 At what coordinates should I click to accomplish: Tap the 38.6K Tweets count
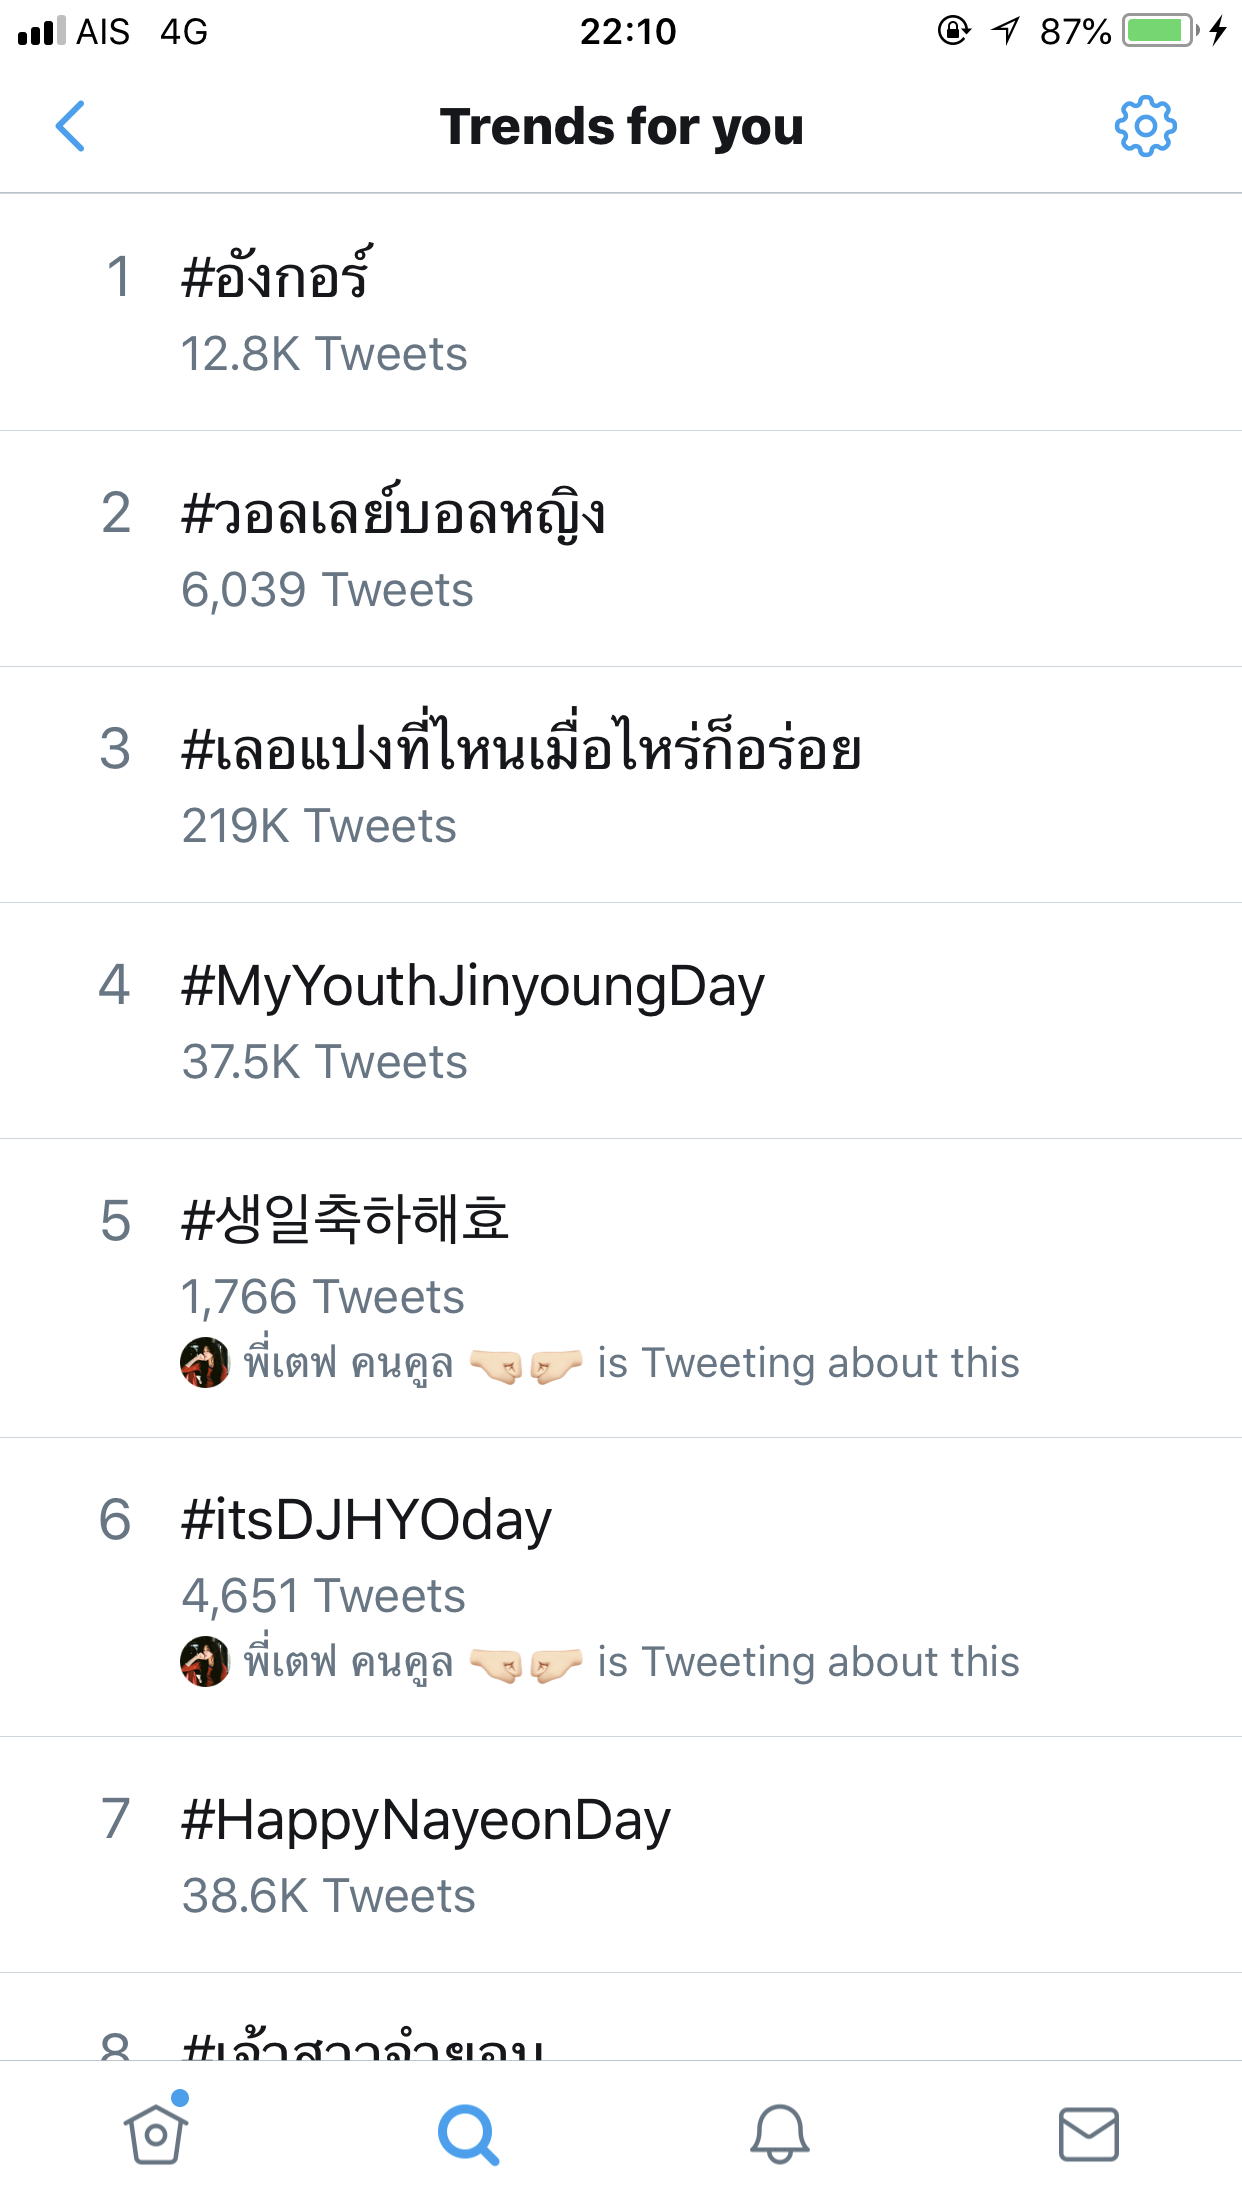coord(328,1896)
